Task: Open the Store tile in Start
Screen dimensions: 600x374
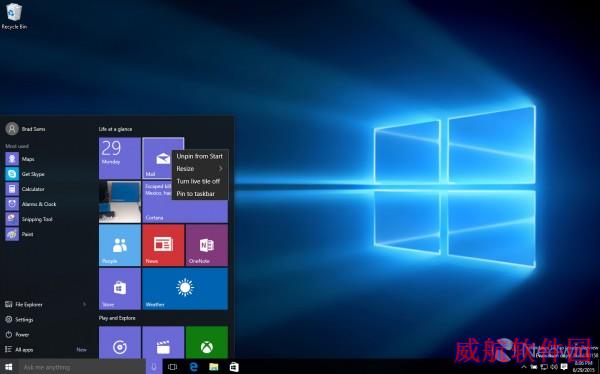Action: [x=120, y=289]
